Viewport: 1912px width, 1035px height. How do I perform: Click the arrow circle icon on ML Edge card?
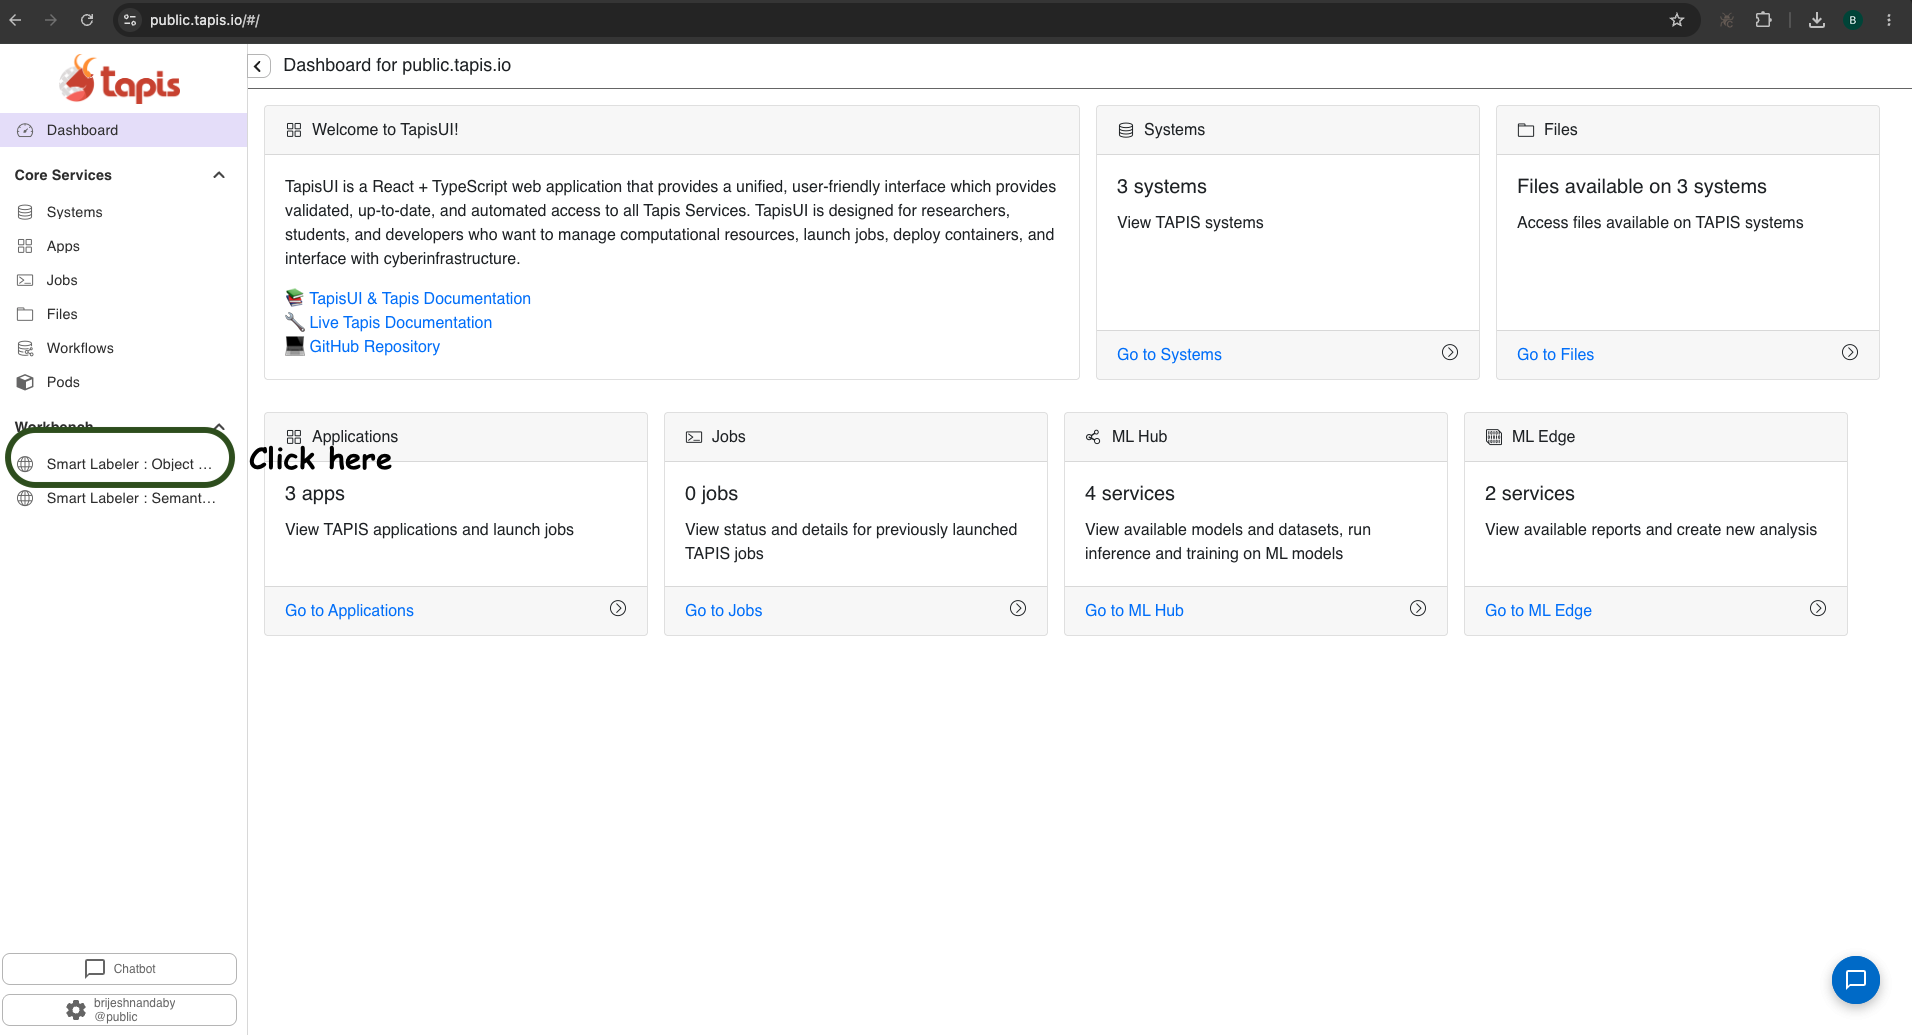1818,608
